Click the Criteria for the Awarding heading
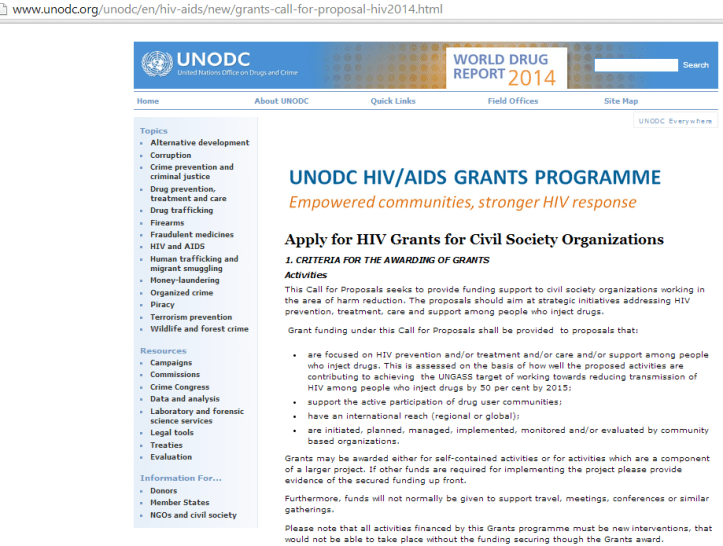The image size is (723, 546). coord(387,260)
